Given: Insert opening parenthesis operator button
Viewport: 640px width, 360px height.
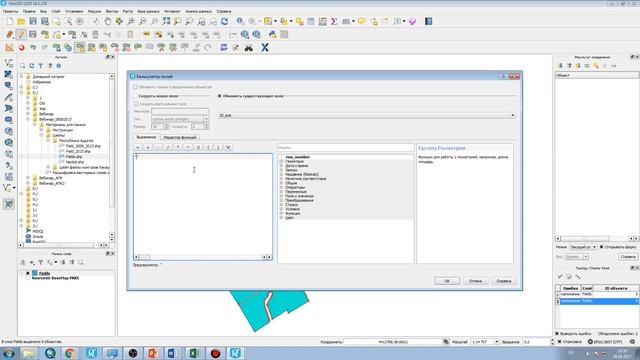Looking at the screenshot, I should [208, 147].
